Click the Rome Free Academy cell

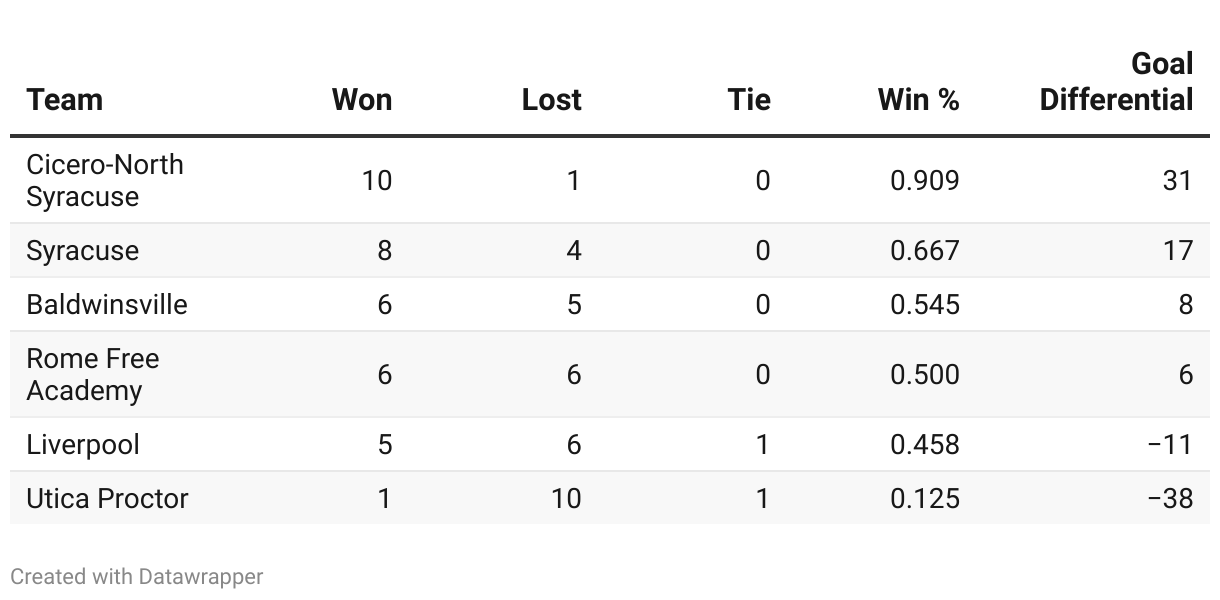tap(93, 374)
